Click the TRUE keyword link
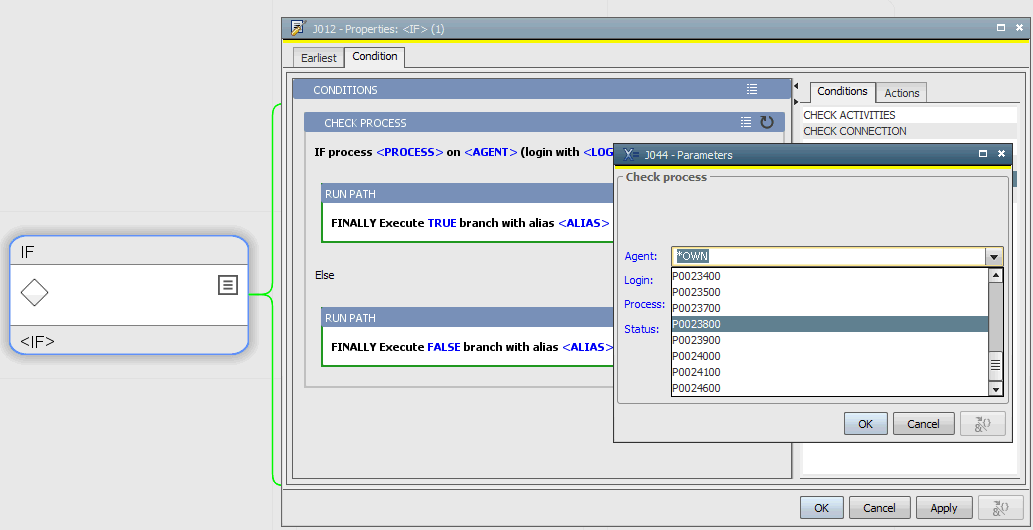Image resolution: width=1033 pixels, height=530 pixels. [x=442, y=223]
